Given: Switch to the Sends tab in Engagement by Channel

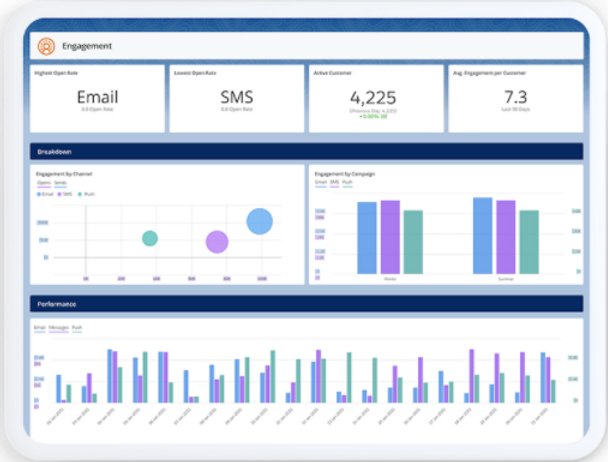Looking at the screenshot, I should pos(59,184).
